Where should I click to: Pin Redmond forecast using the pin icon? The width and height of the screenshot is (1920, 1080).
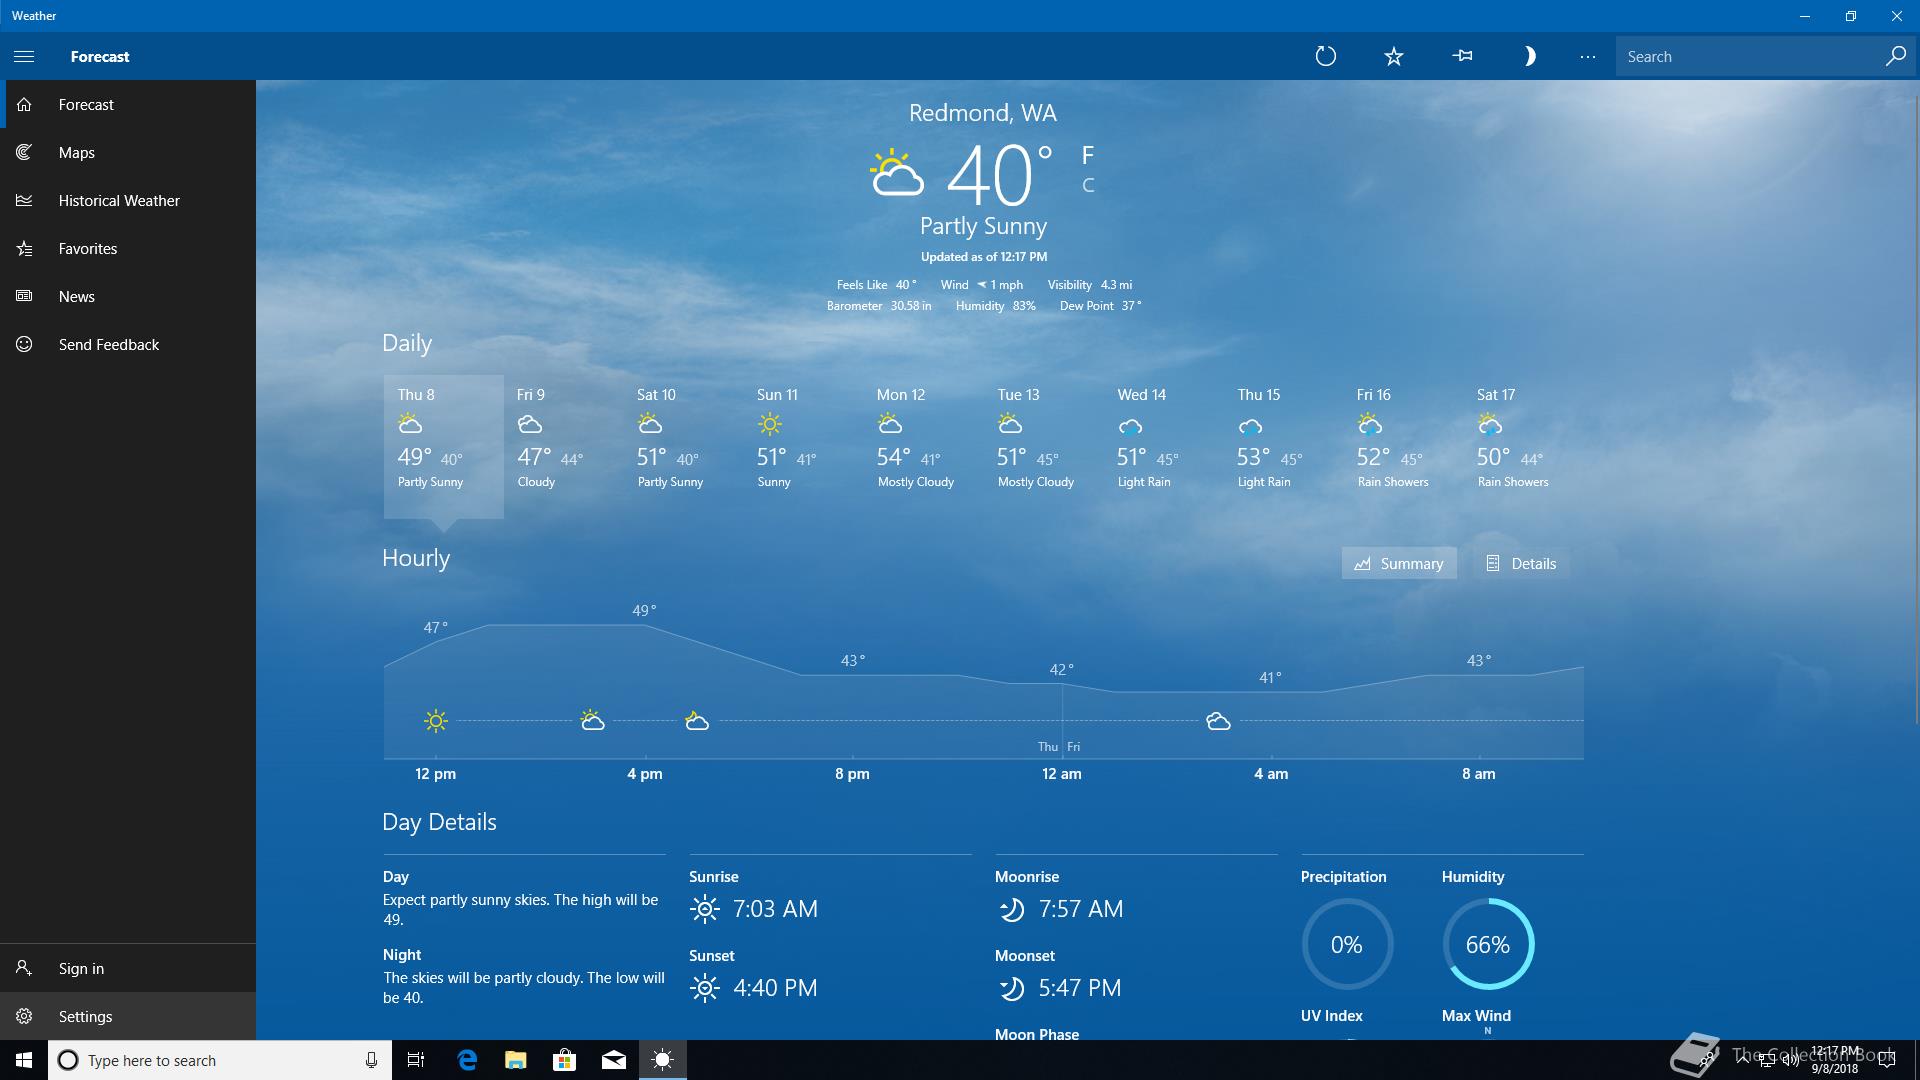pyautogui.click(x=1462, y=56)
